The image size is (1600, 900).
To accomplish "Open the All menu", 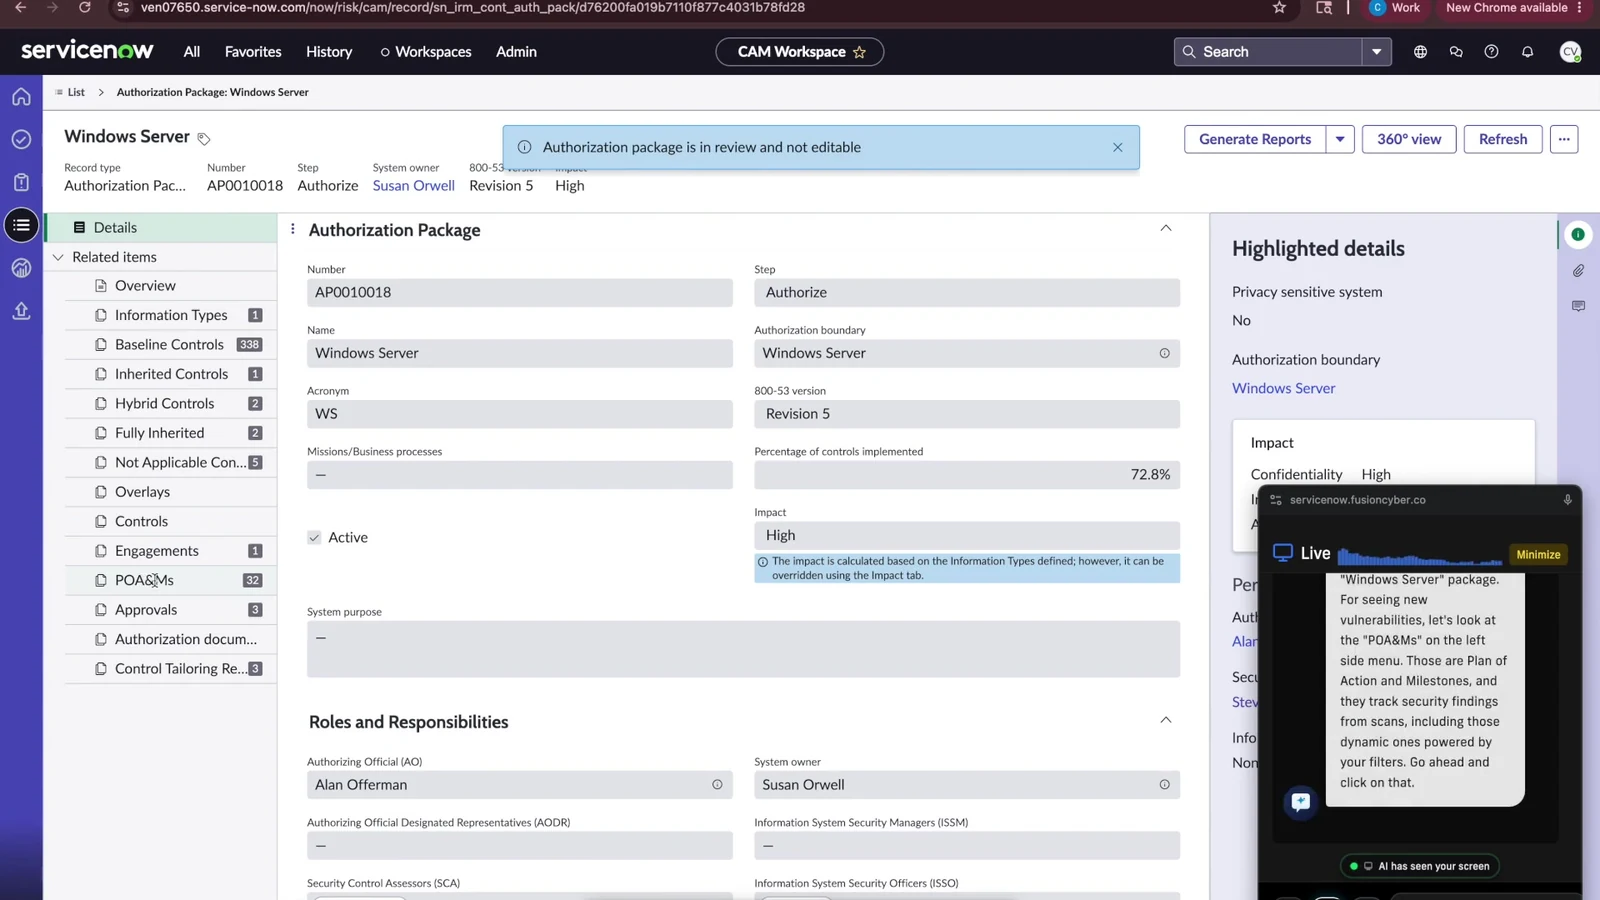I will pos(192,52).
